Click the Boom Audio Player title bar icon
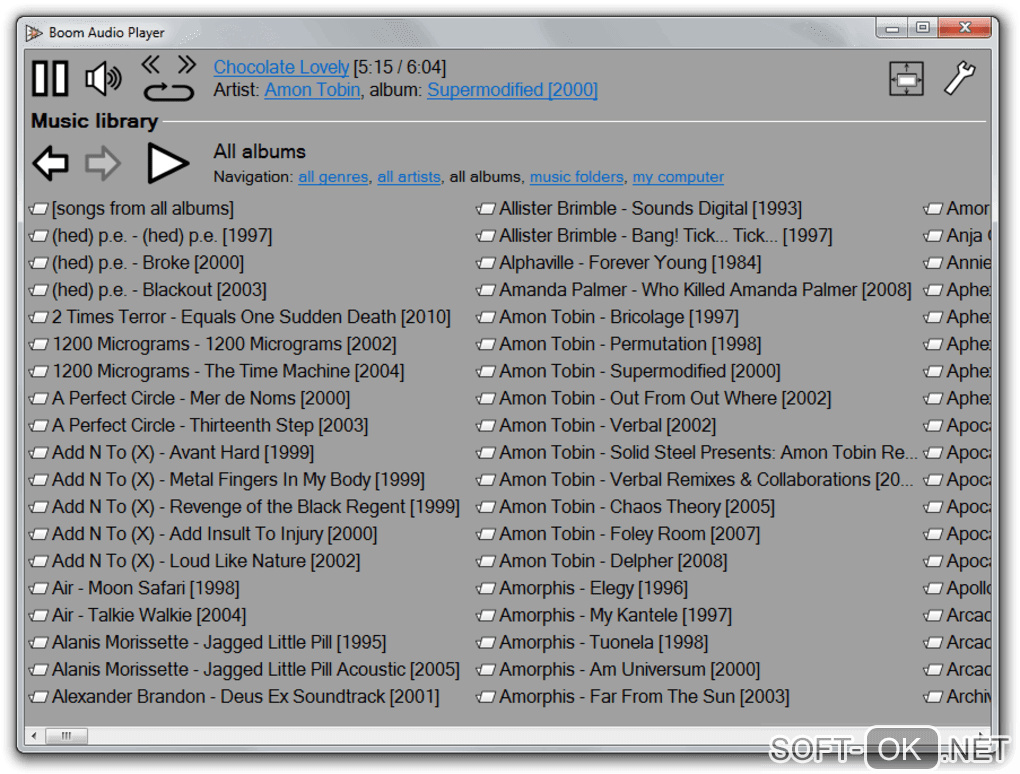1020x774 pixels. pos(34,33)
